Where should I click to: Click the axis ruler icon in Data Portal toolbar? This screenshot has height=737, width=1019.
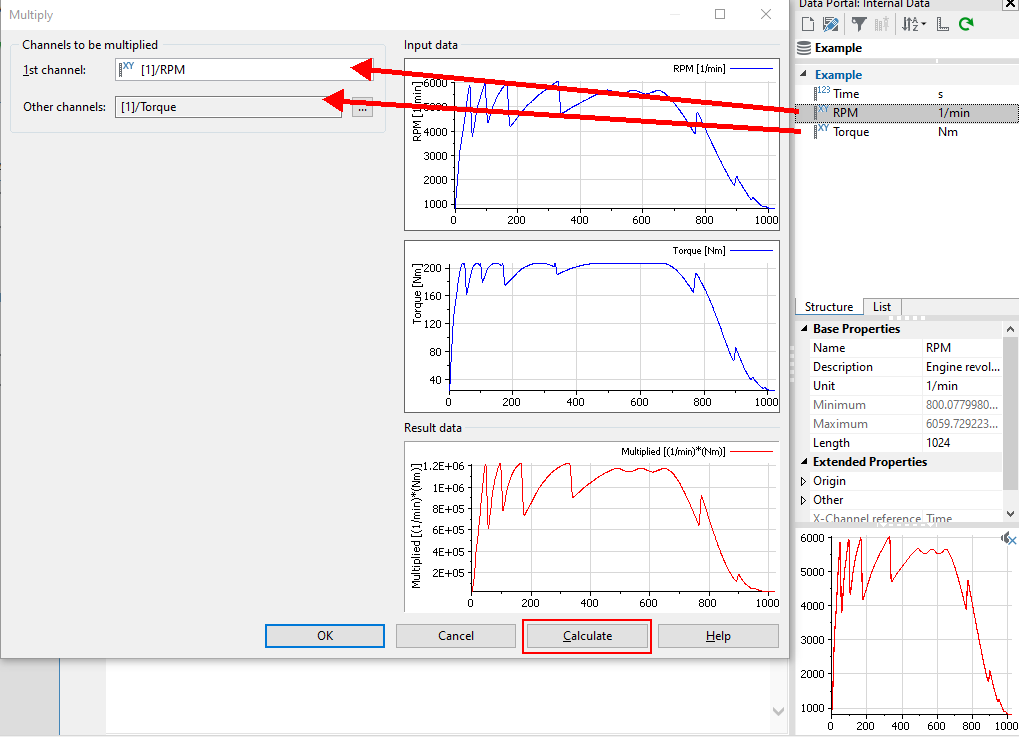click(x=943, y=24)
